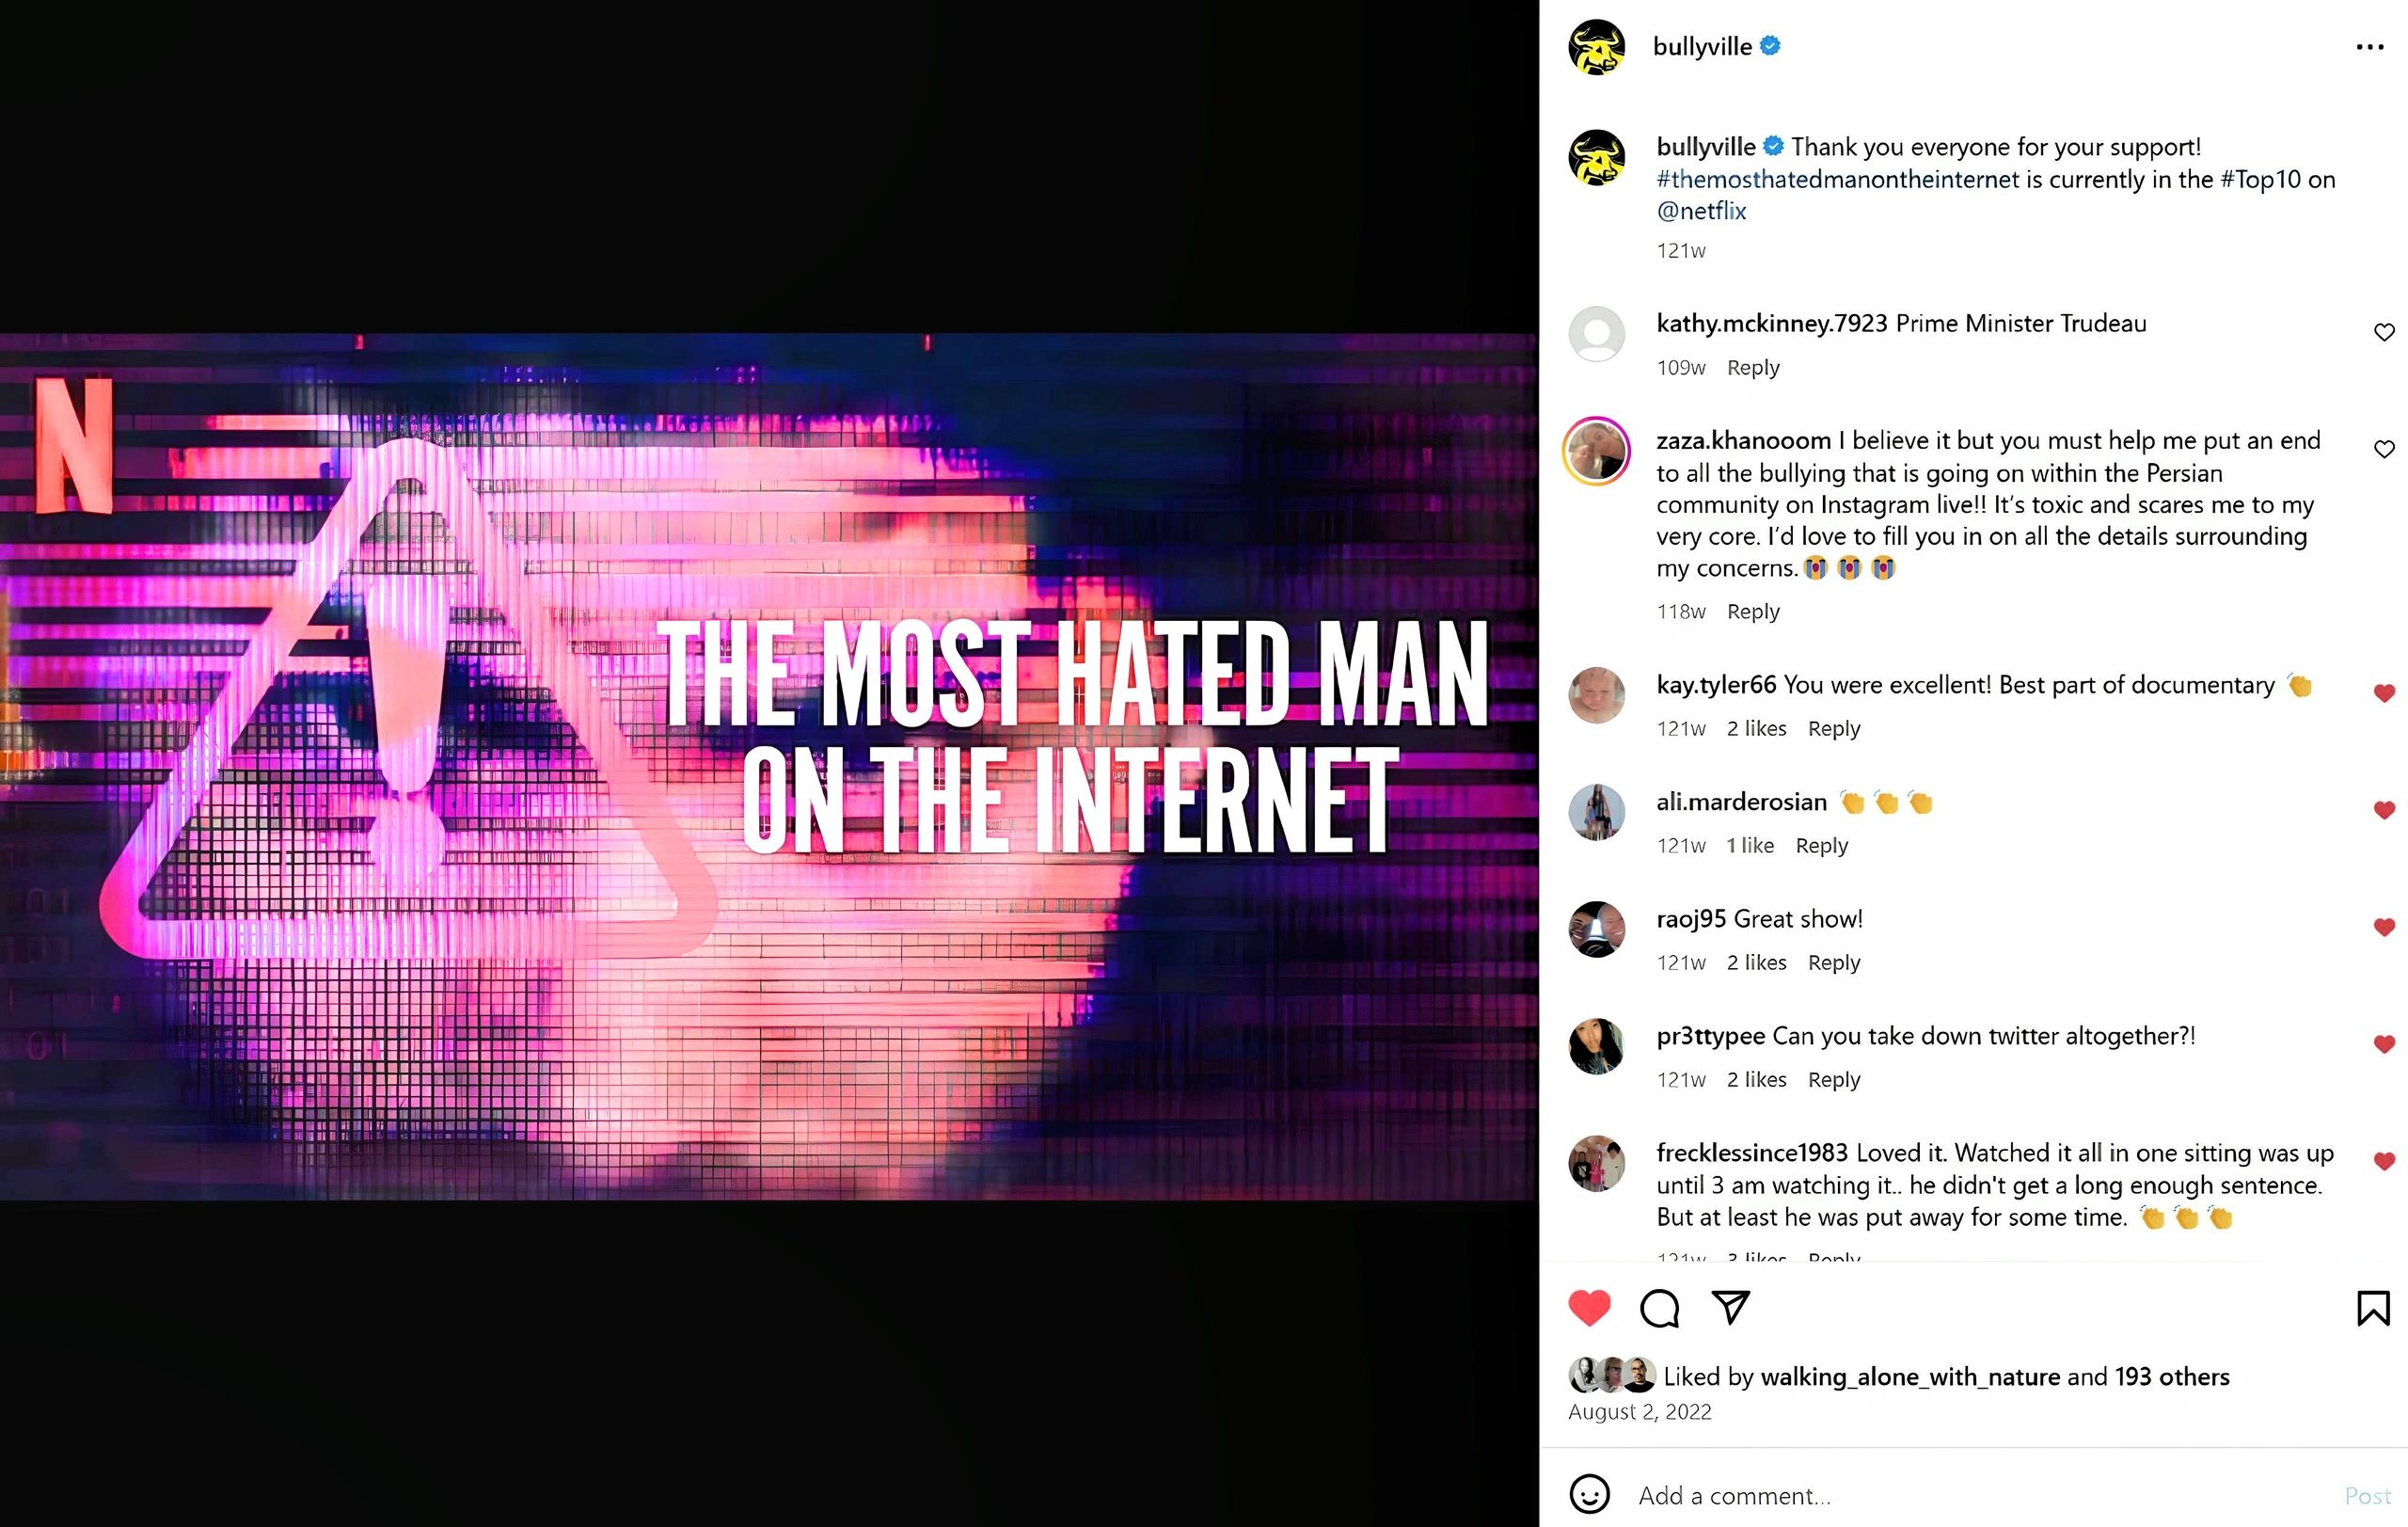Open the three-dot more options menu

click(2369, 47)
